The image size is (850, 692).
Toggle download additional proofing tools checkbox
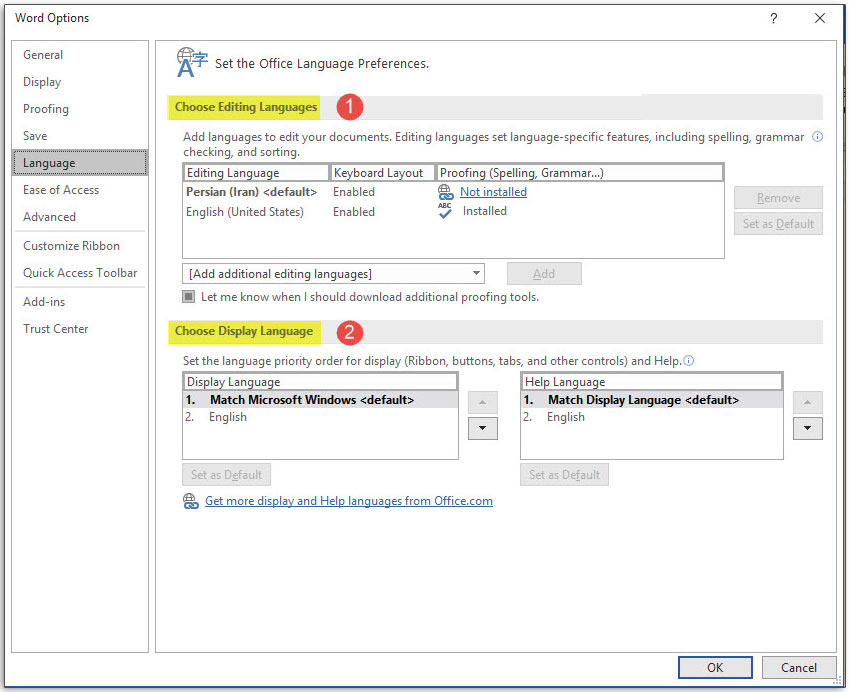189,296
